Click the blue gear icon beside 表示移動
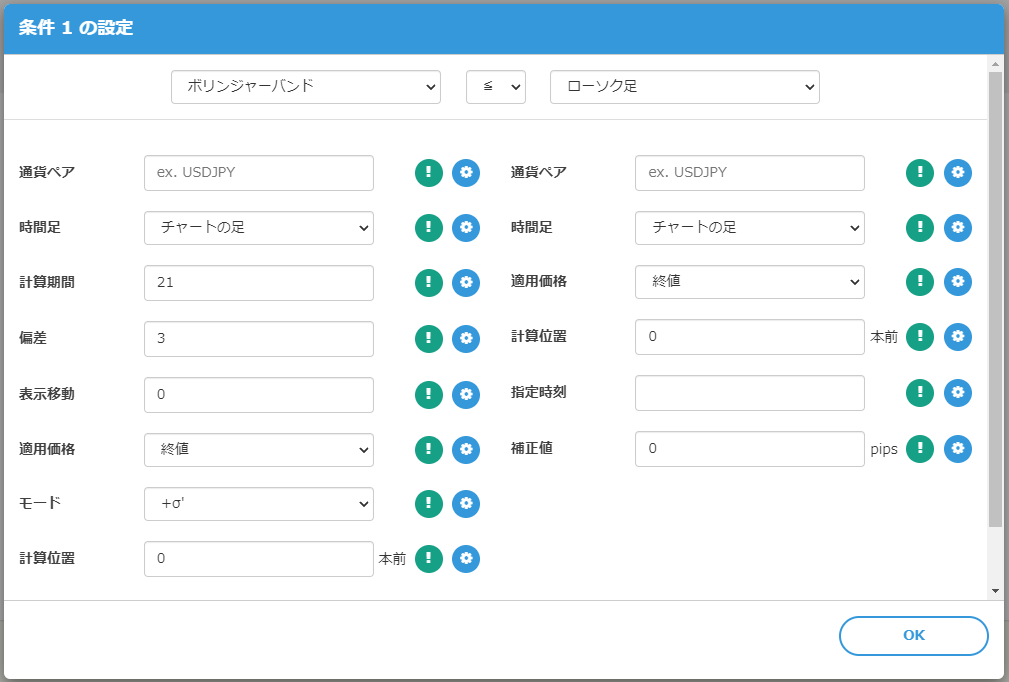This screenshot has width=1009, height=682. tap(466, 394)
